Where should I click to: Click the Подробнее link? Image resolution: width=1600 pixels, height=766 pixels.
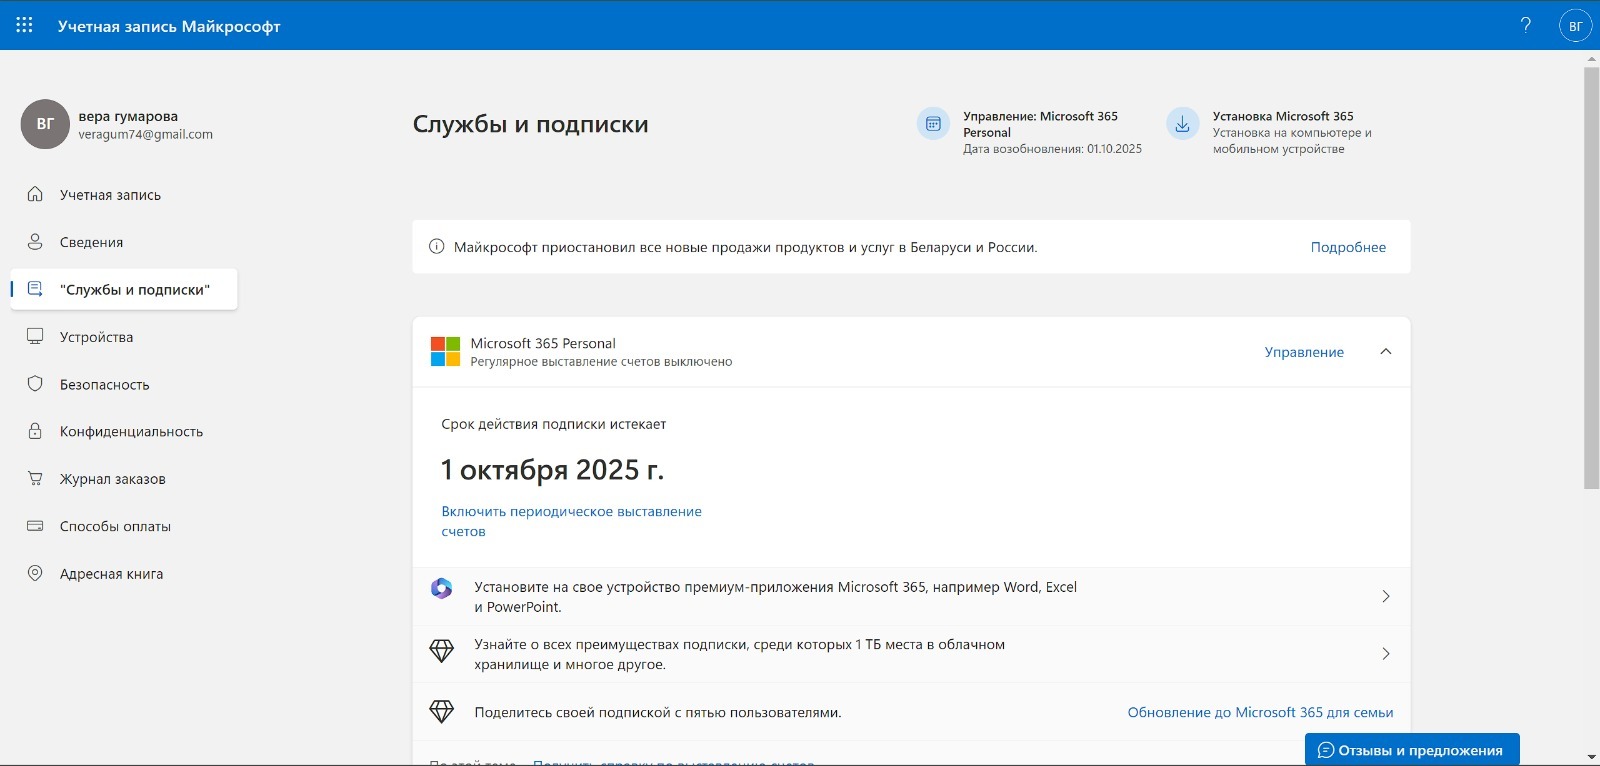coord(1348,247)
